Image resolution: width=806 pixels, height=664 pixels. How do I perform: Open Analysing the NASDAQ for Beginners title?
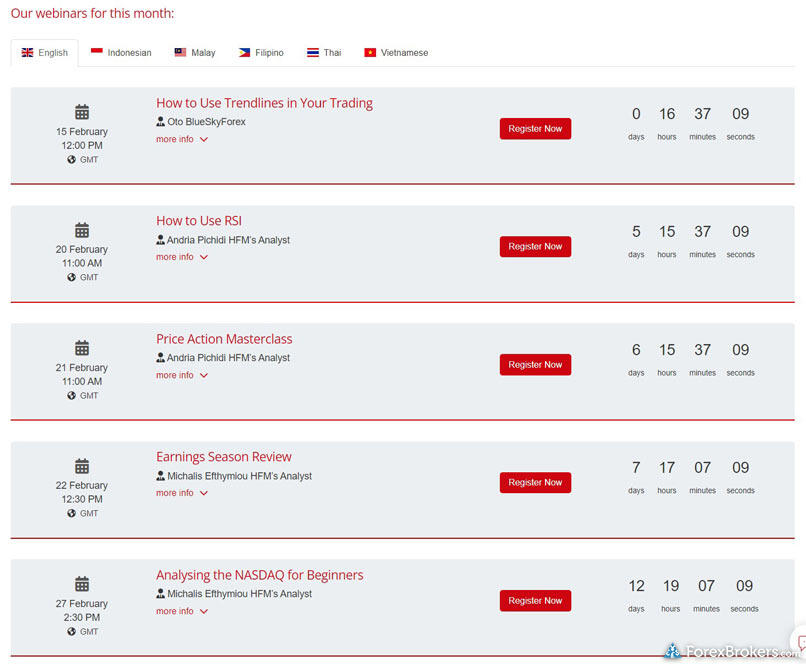260,575
